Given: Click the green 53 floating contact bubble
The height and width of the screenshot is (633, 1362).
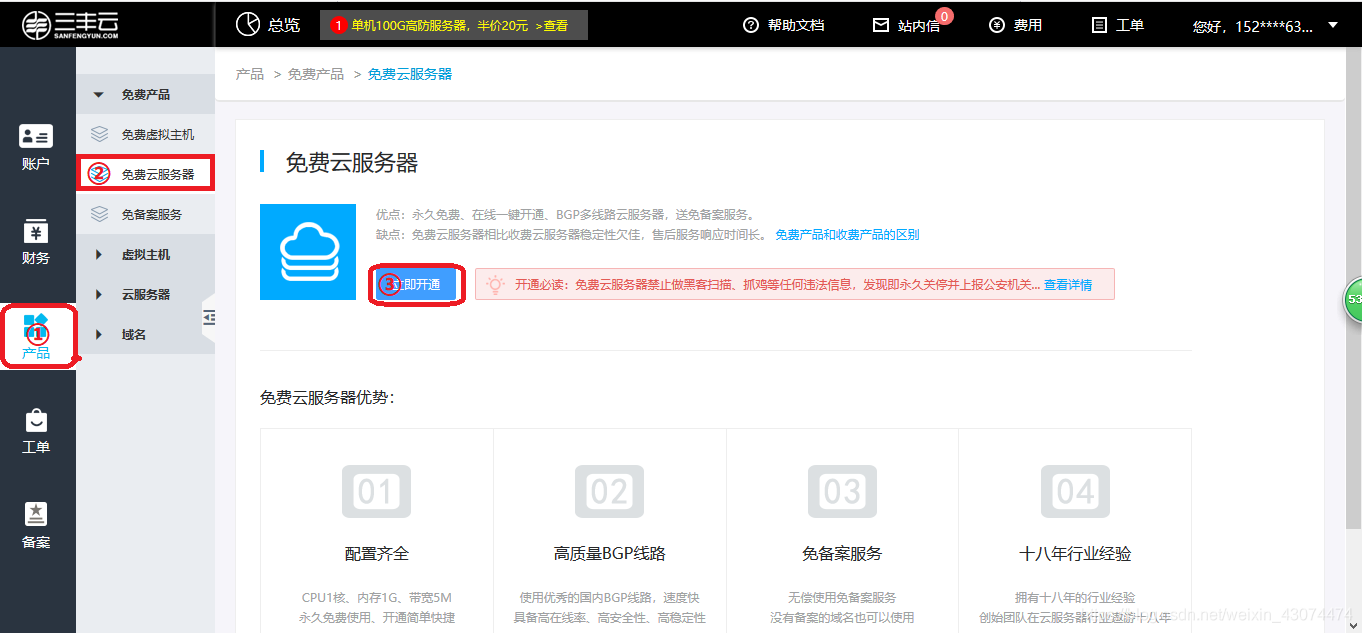Looking at the screenshot, I should [1353, 300].
